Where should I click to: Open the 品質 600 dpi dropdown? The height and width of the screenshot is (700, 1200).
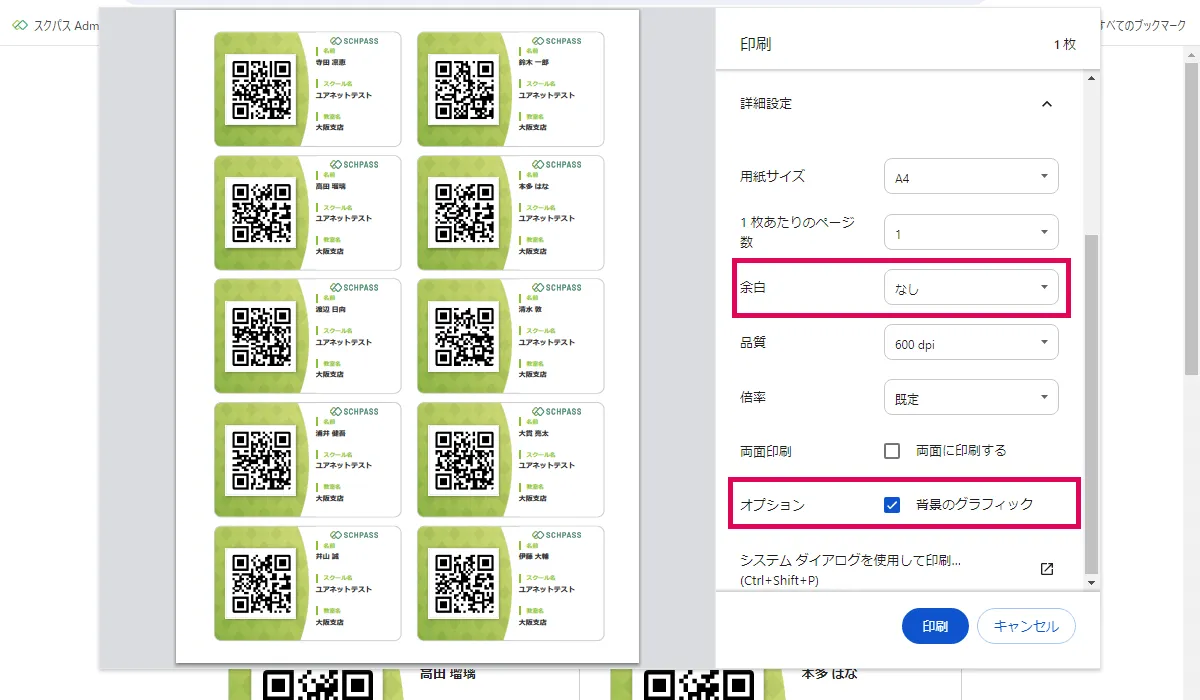(x=971, y=343)
